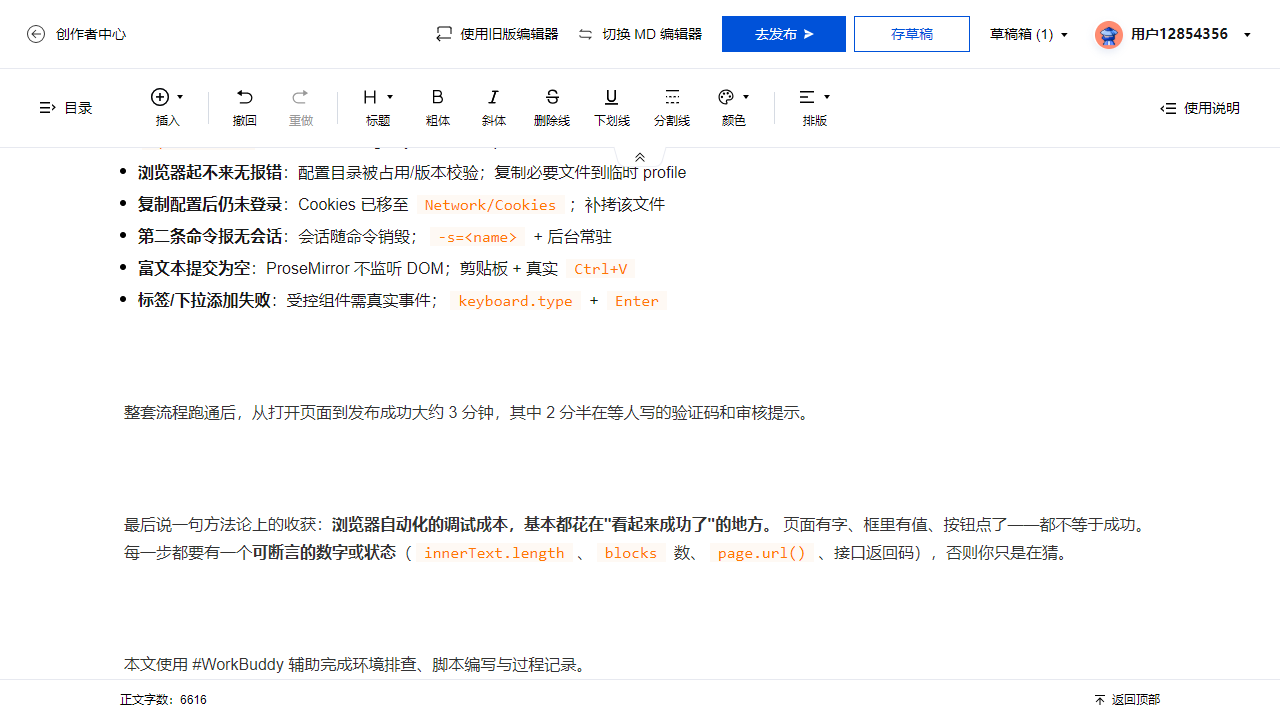1280x720 pixels.
Task: Click the 去发布 publish button
Action: click(x=784, y=34)
